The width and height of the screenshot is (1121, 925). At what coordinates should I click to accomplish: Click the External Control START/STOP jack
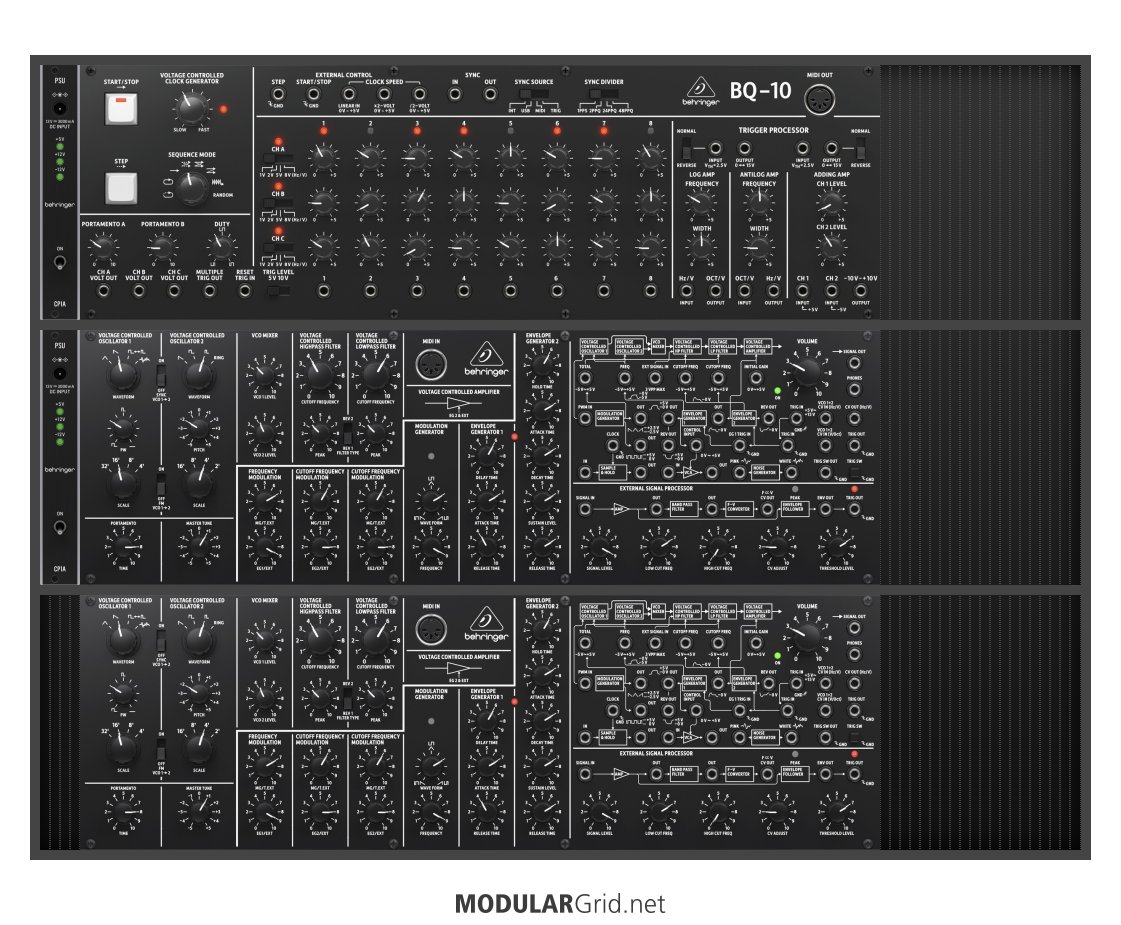coord(313,94)
